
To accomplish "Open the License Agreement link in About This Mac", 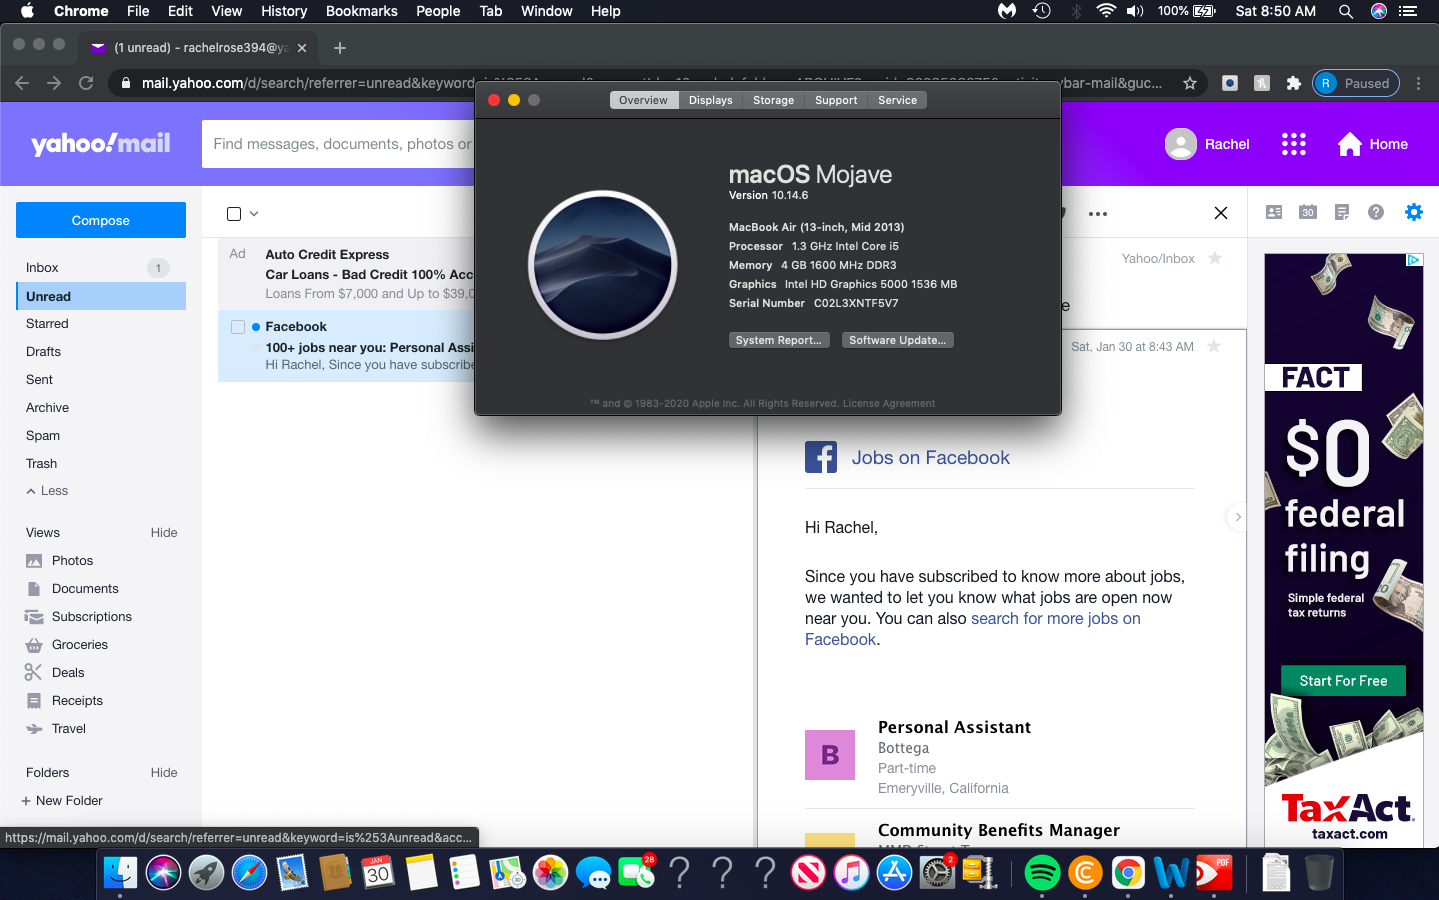I will click(889, 404).
